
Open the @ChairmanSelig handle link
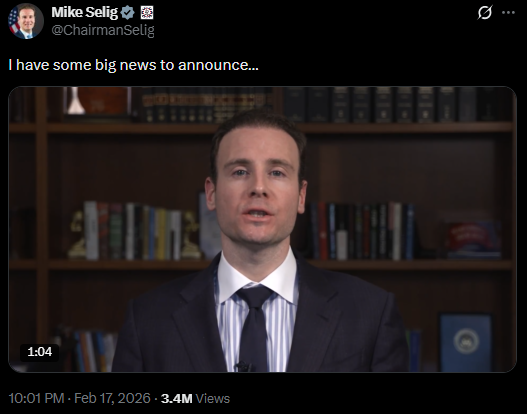click(103, 30)
